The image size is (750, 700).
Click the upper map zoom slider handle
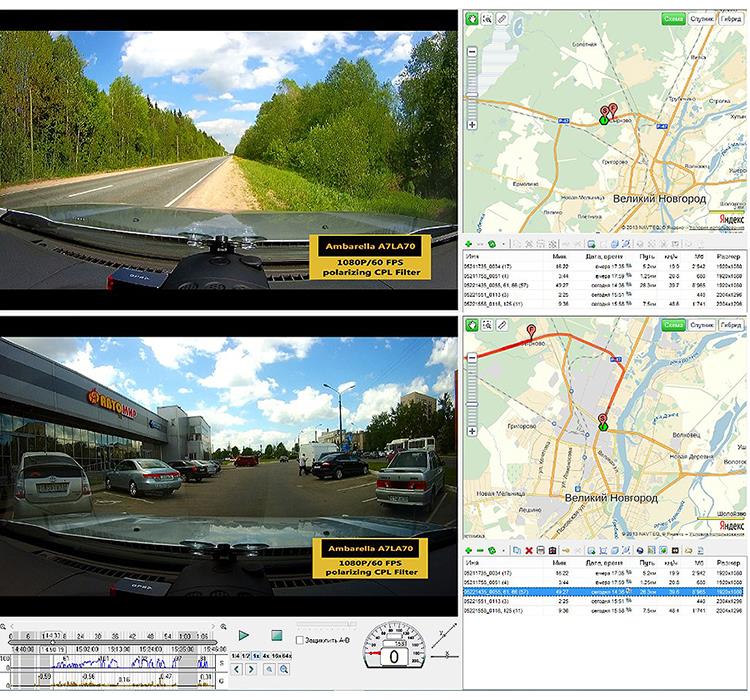click(x=472, y=95)
